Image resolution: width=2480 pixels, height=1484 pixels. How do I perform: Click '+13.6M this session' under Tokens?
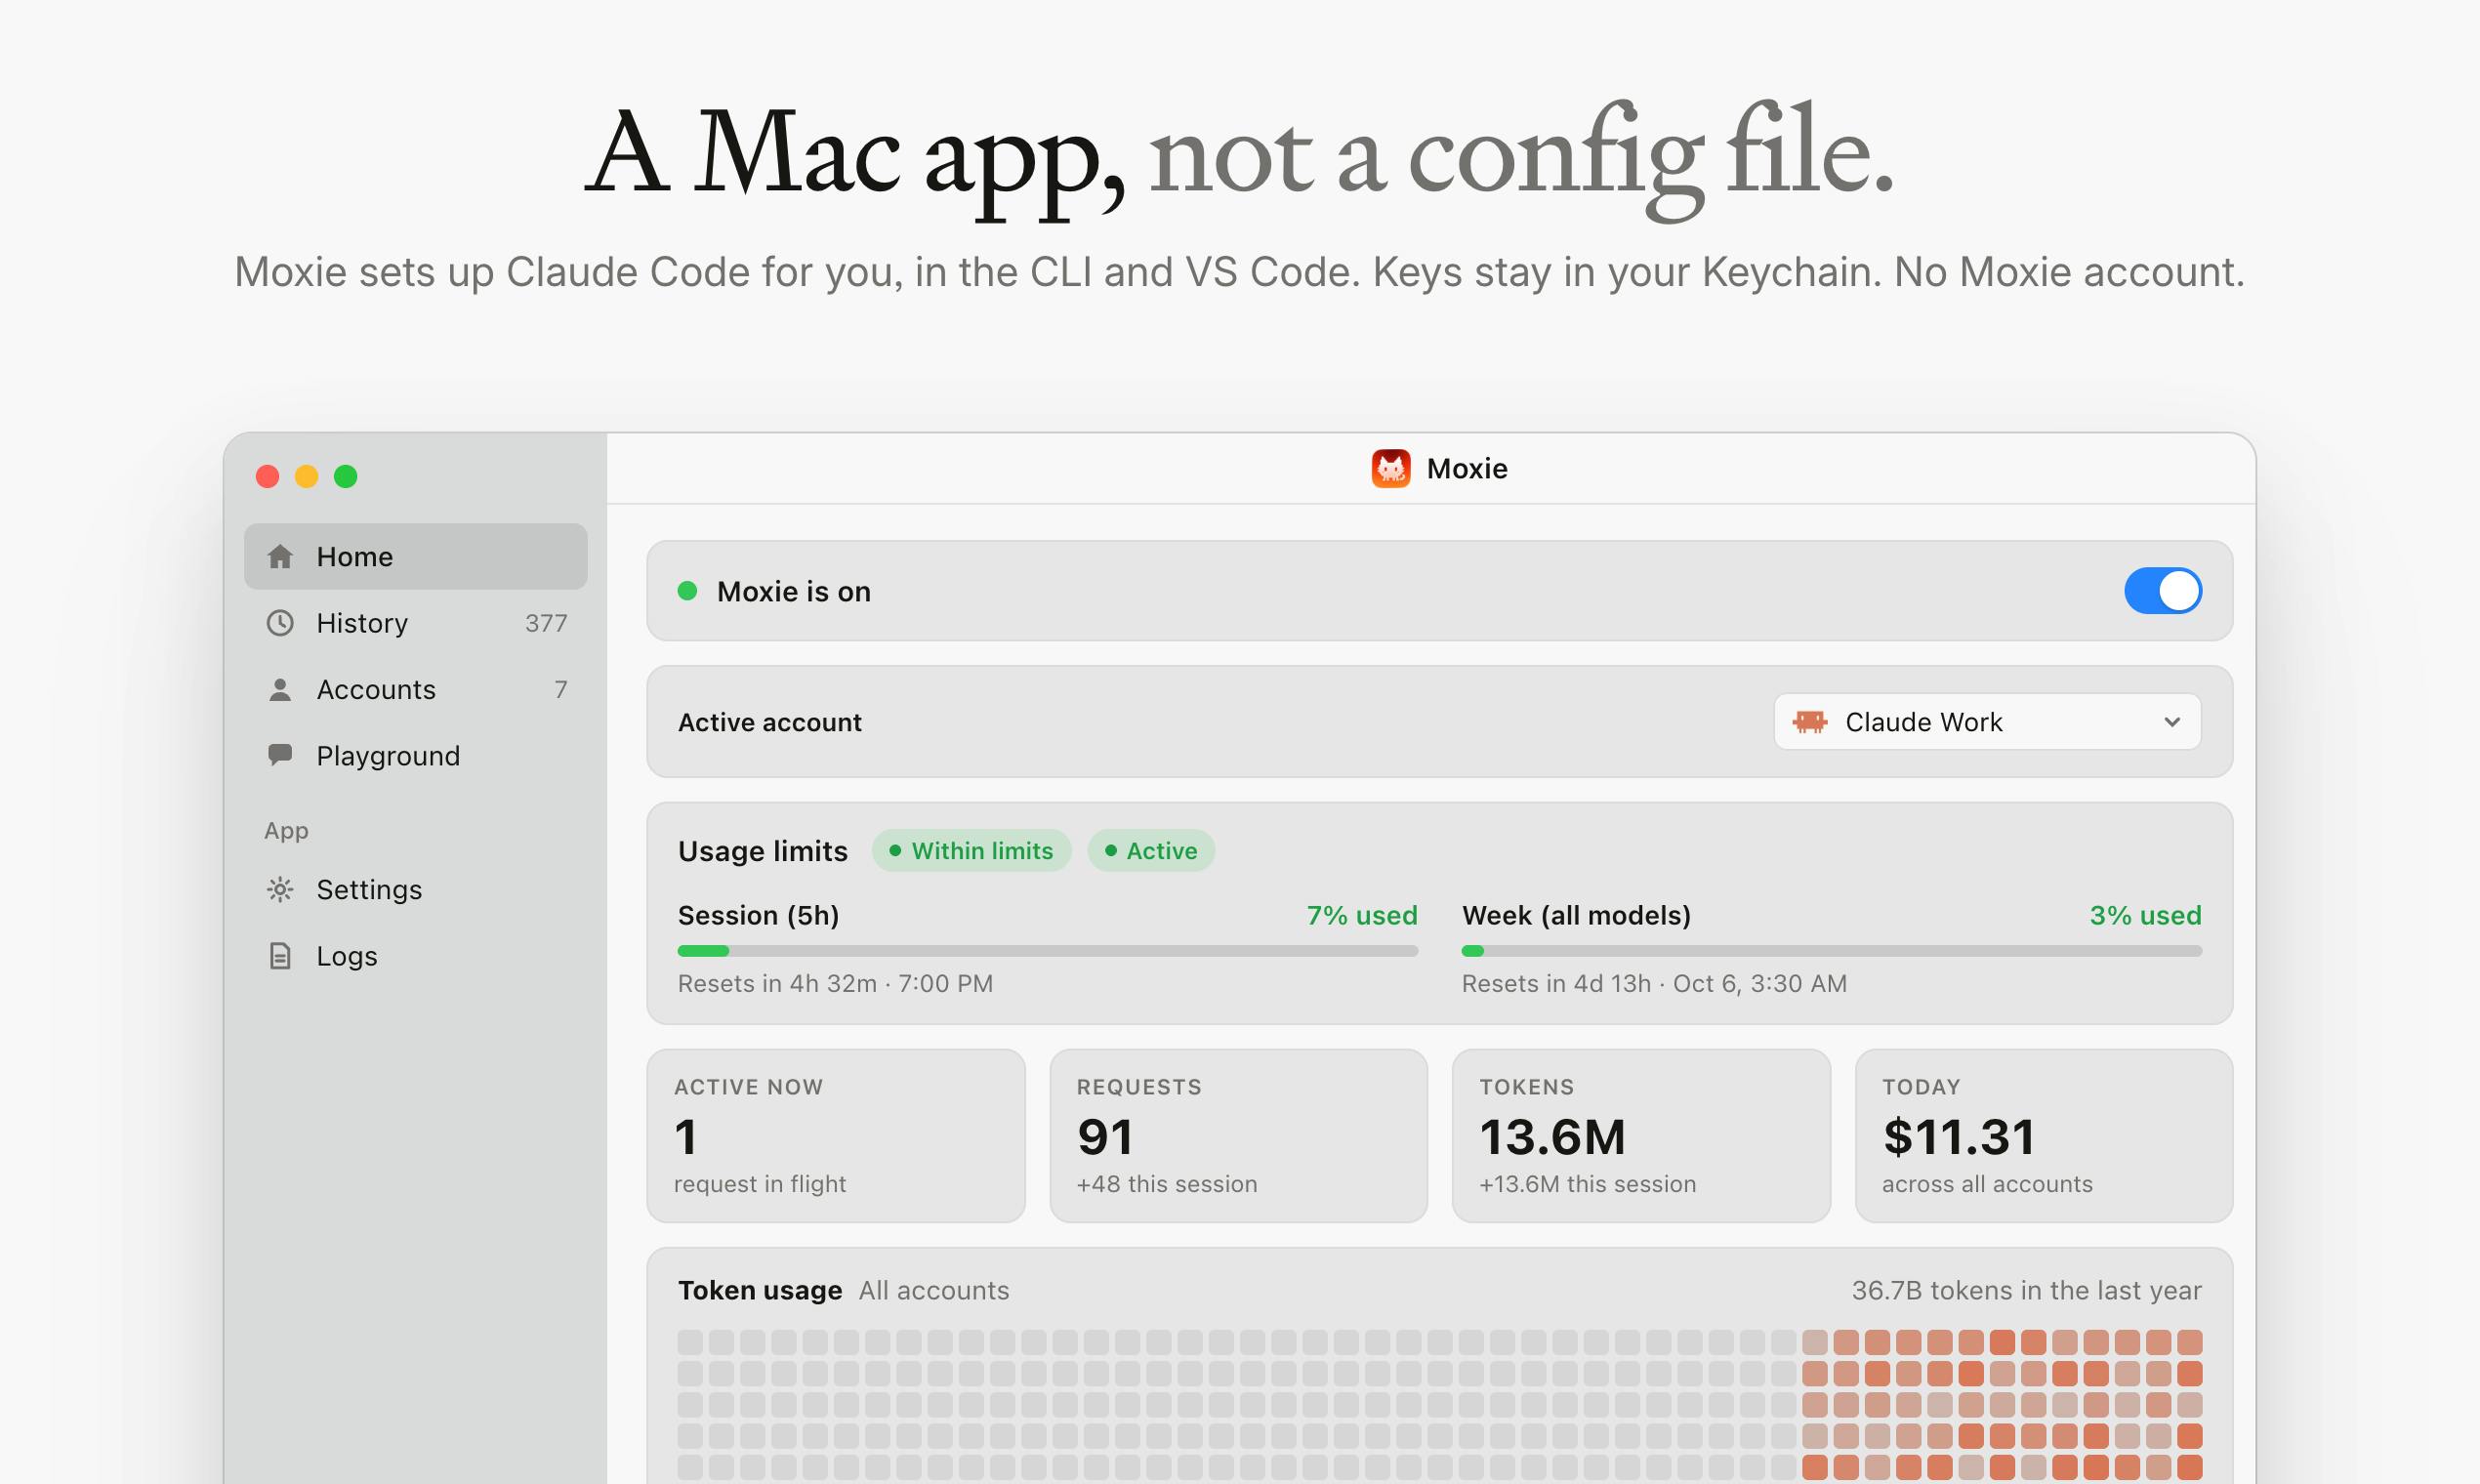(x=1588, y=1184)
